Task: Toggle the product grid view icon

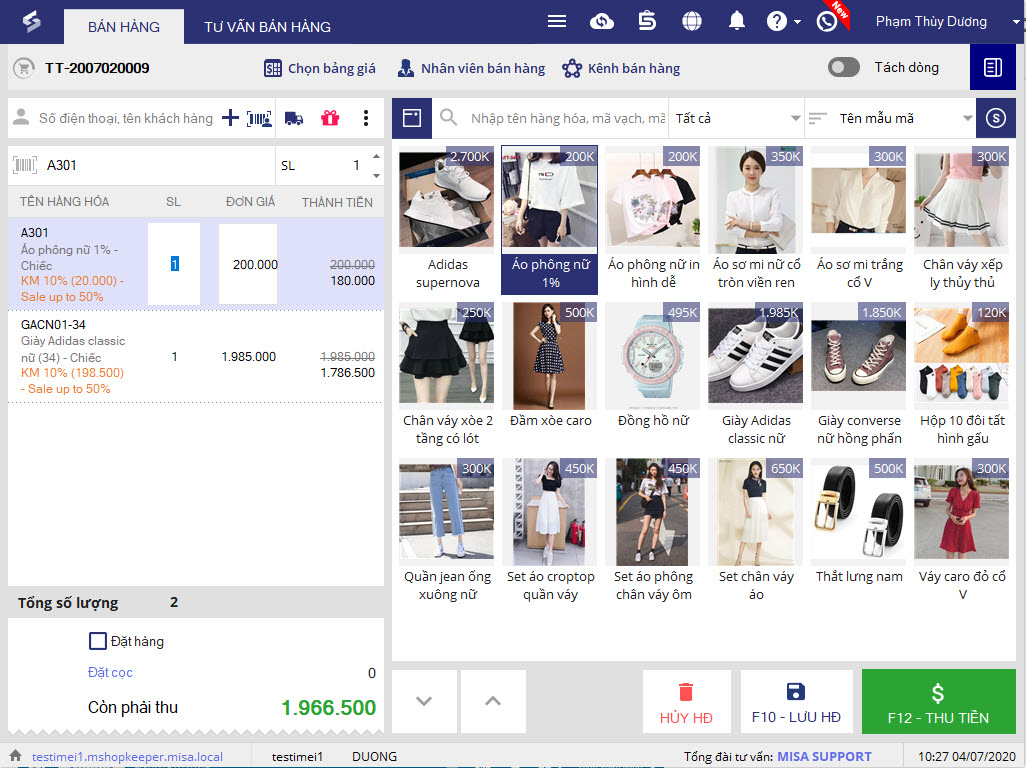Action: (412, 118)
